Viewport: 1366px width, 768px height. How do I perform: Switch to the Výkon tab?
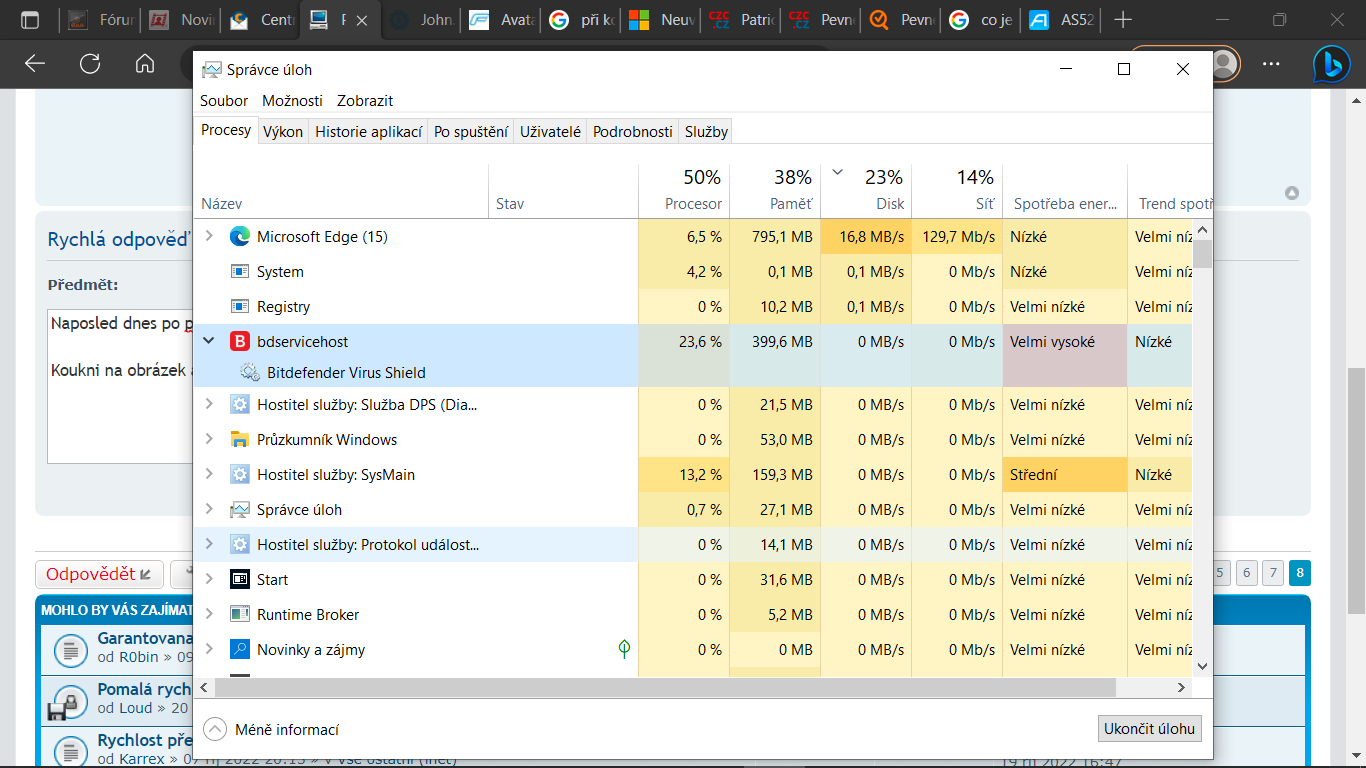(x=283, y=132)
